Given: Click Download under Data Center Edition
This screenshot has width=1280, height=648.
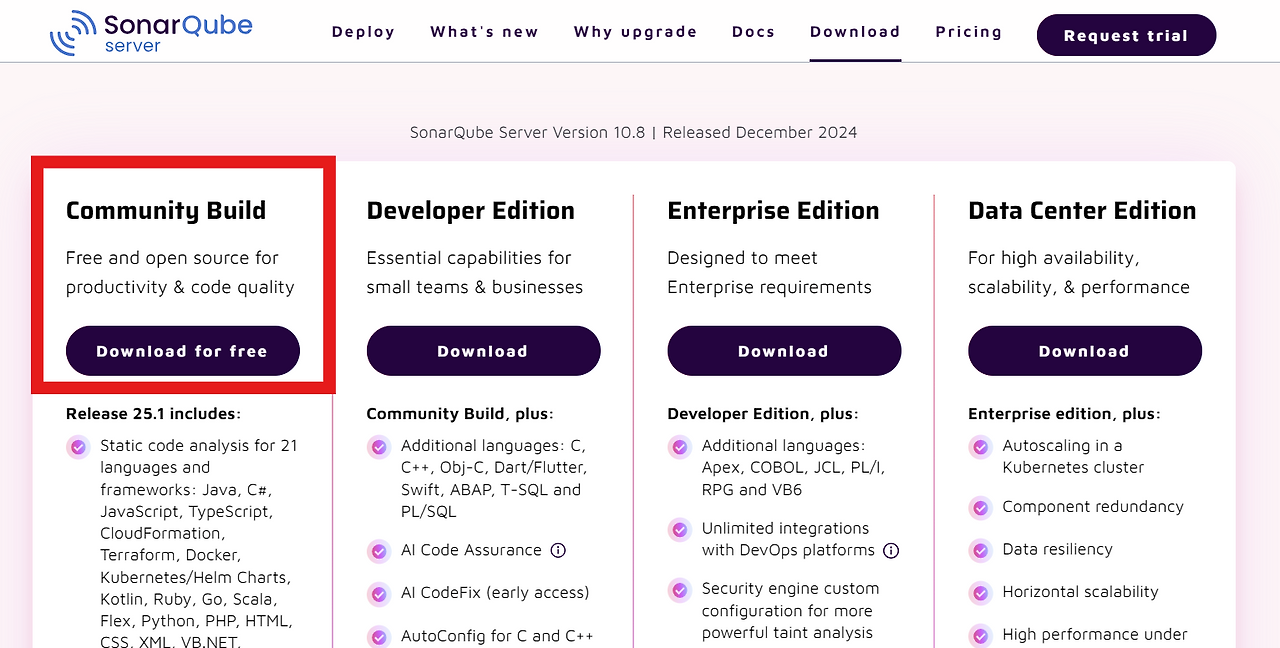Looking at the screenshot, I should pos(1084,351).
